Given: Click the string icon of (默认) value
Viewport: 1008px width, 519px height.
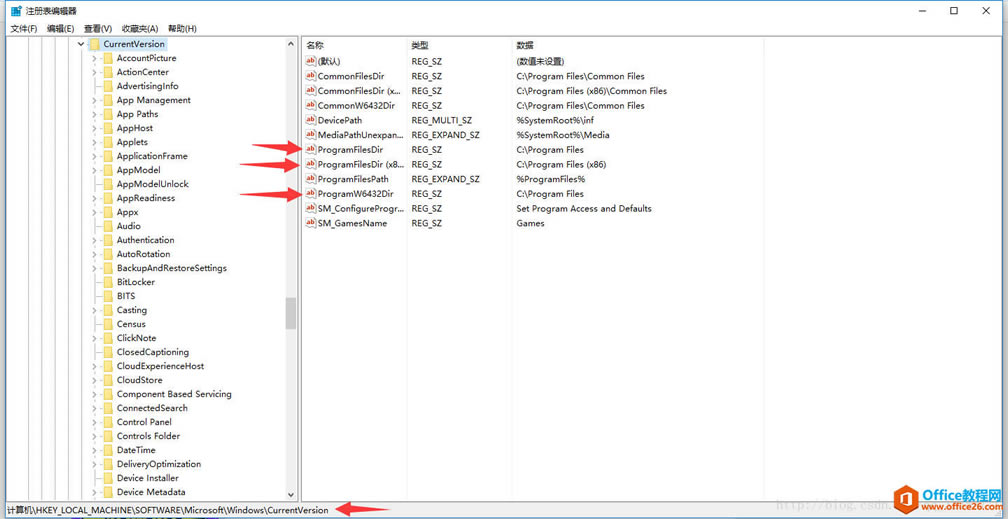Looking at the screenshot, I should [x=311, y=61].
